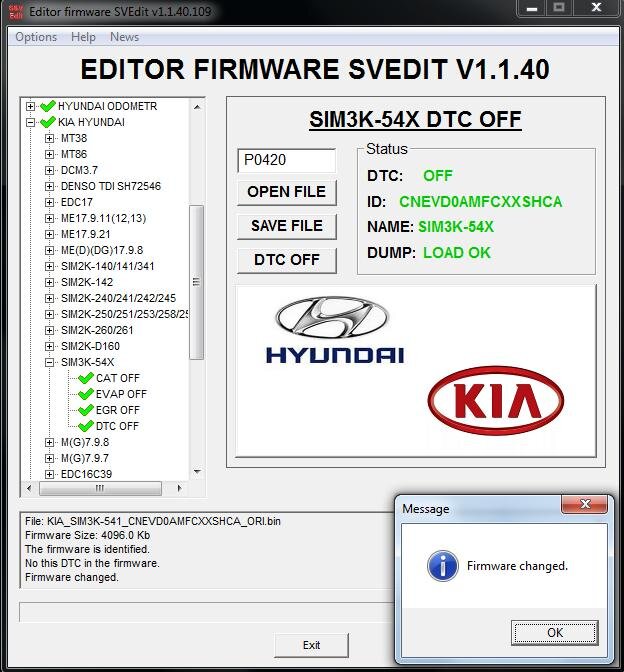The image size is (624, 672).
Task: Click the log line 'No this DTC in the firmware.'
Action: point(92,563)
